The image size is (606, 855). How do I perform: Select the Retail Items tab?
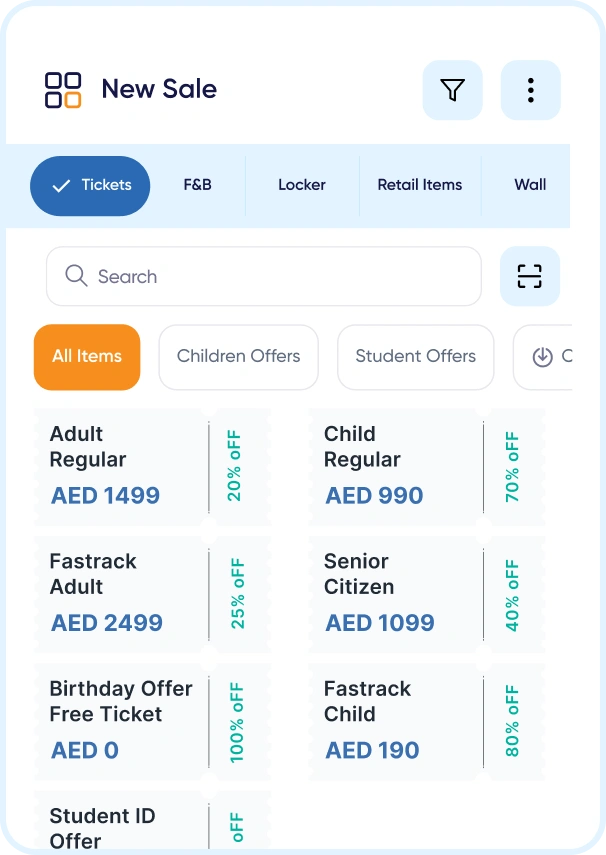click(x=419, y=185)
